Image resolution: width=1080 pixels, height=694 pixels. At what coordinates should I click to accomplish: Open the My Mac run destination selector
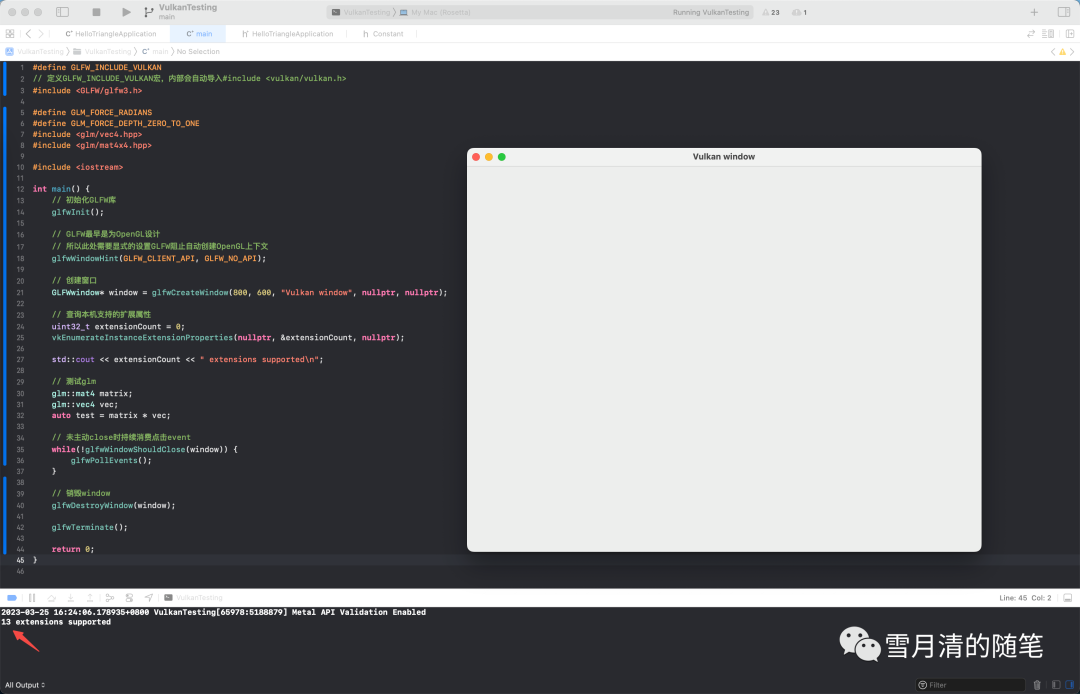pos(432,12)
